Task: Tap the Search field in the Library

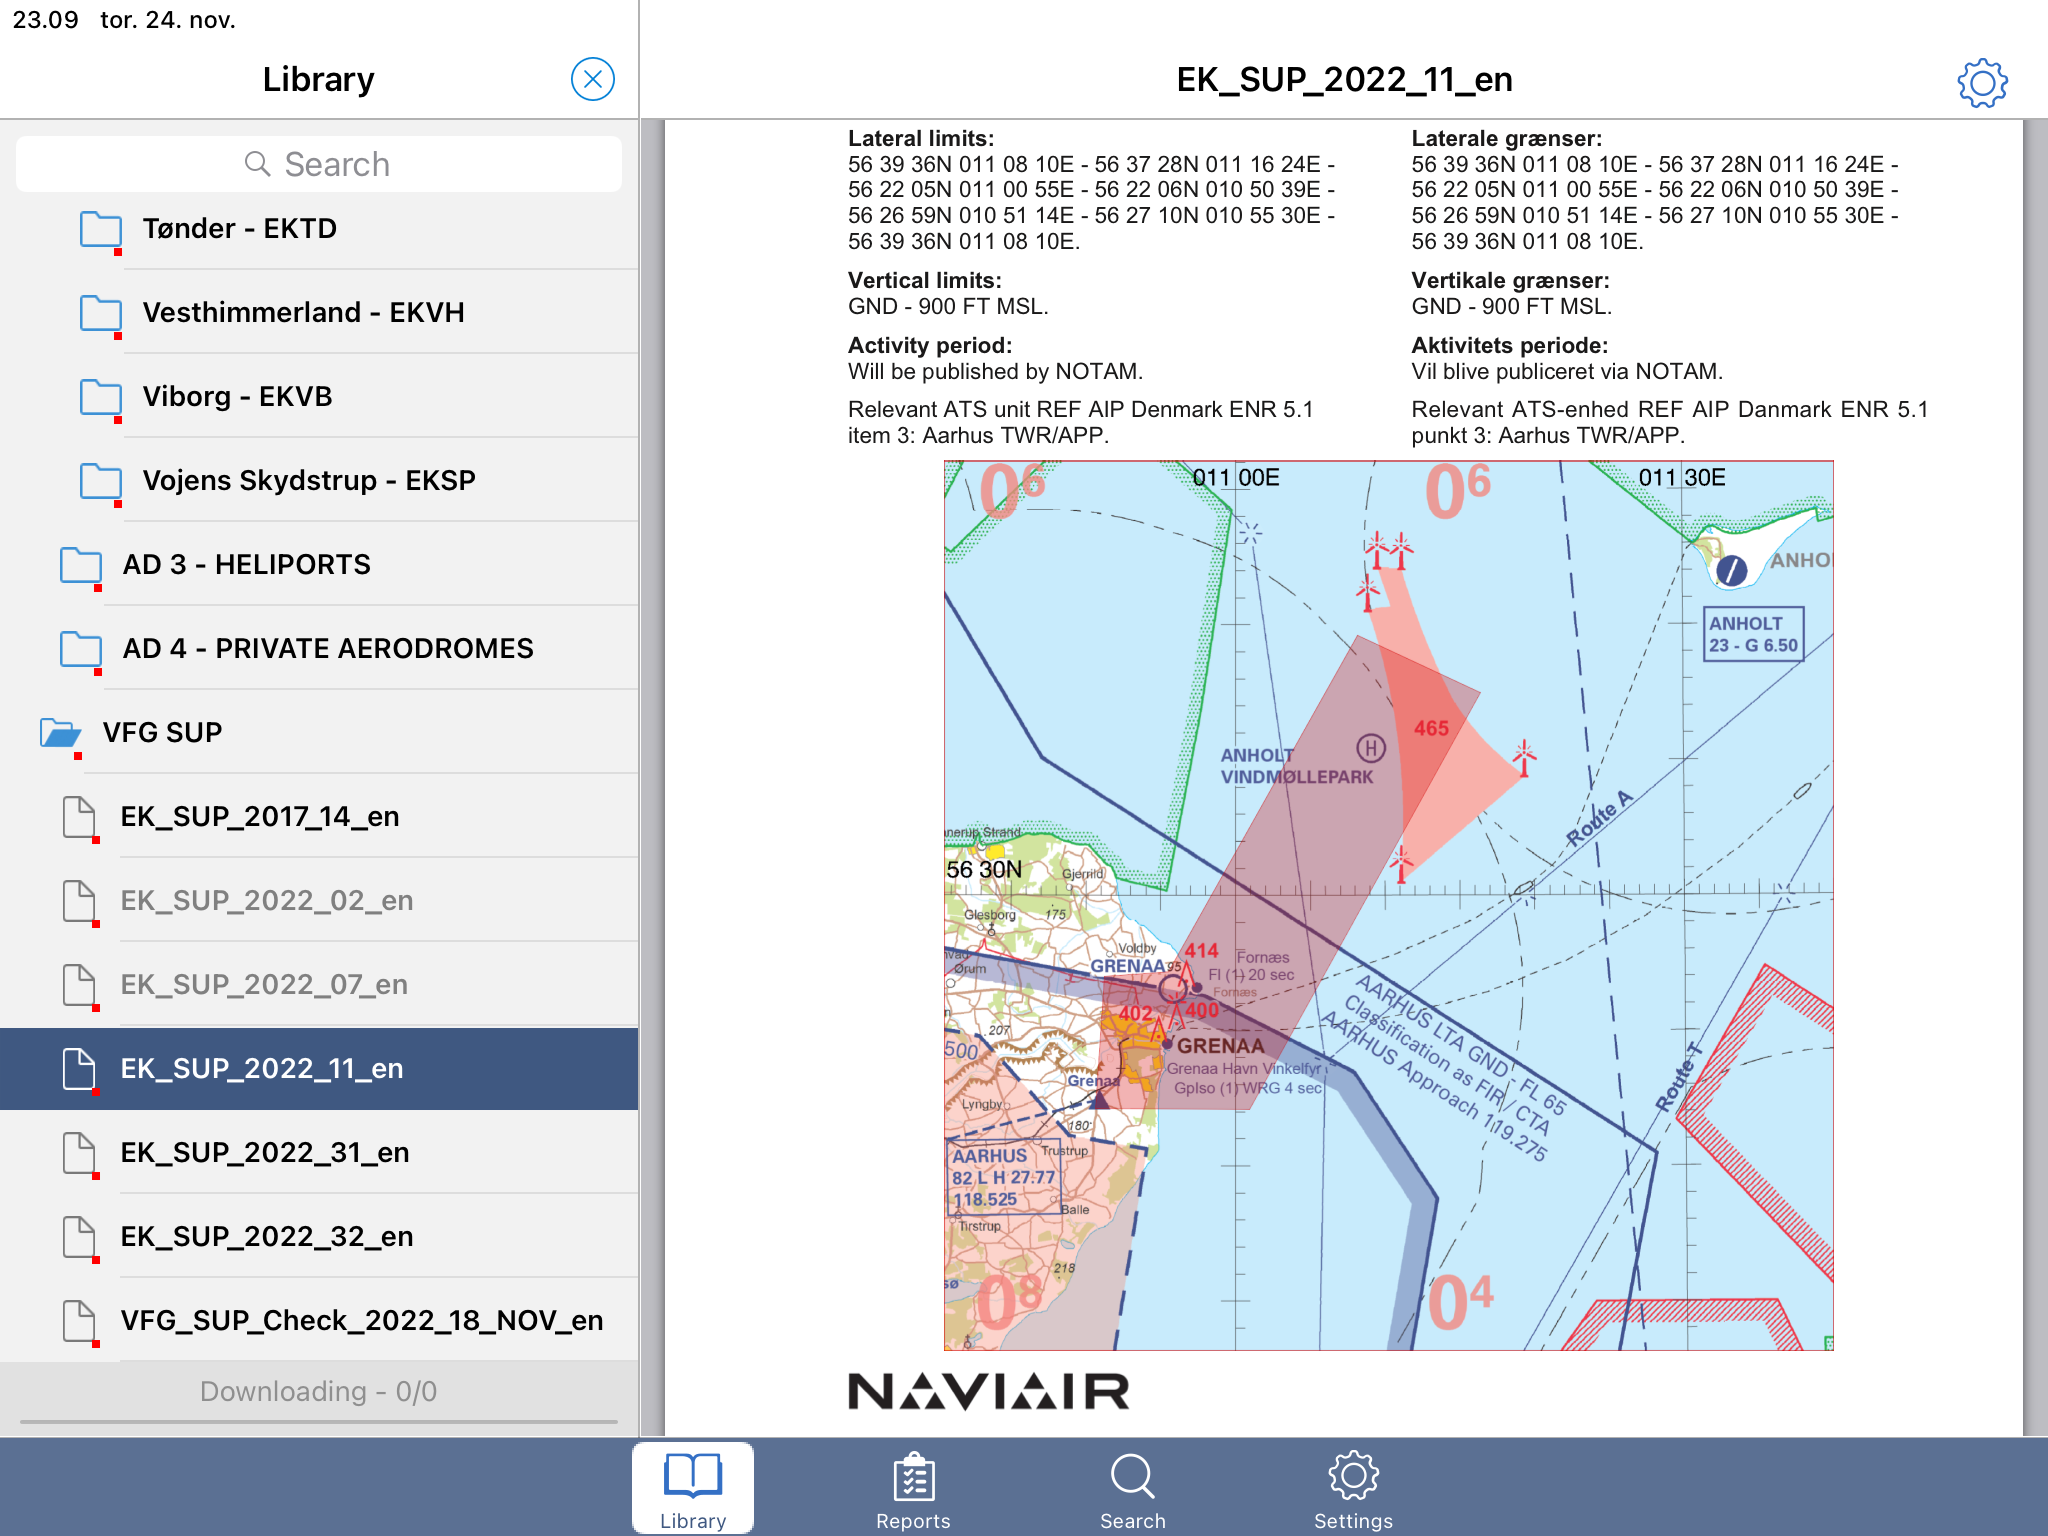Action: point(319,164)
